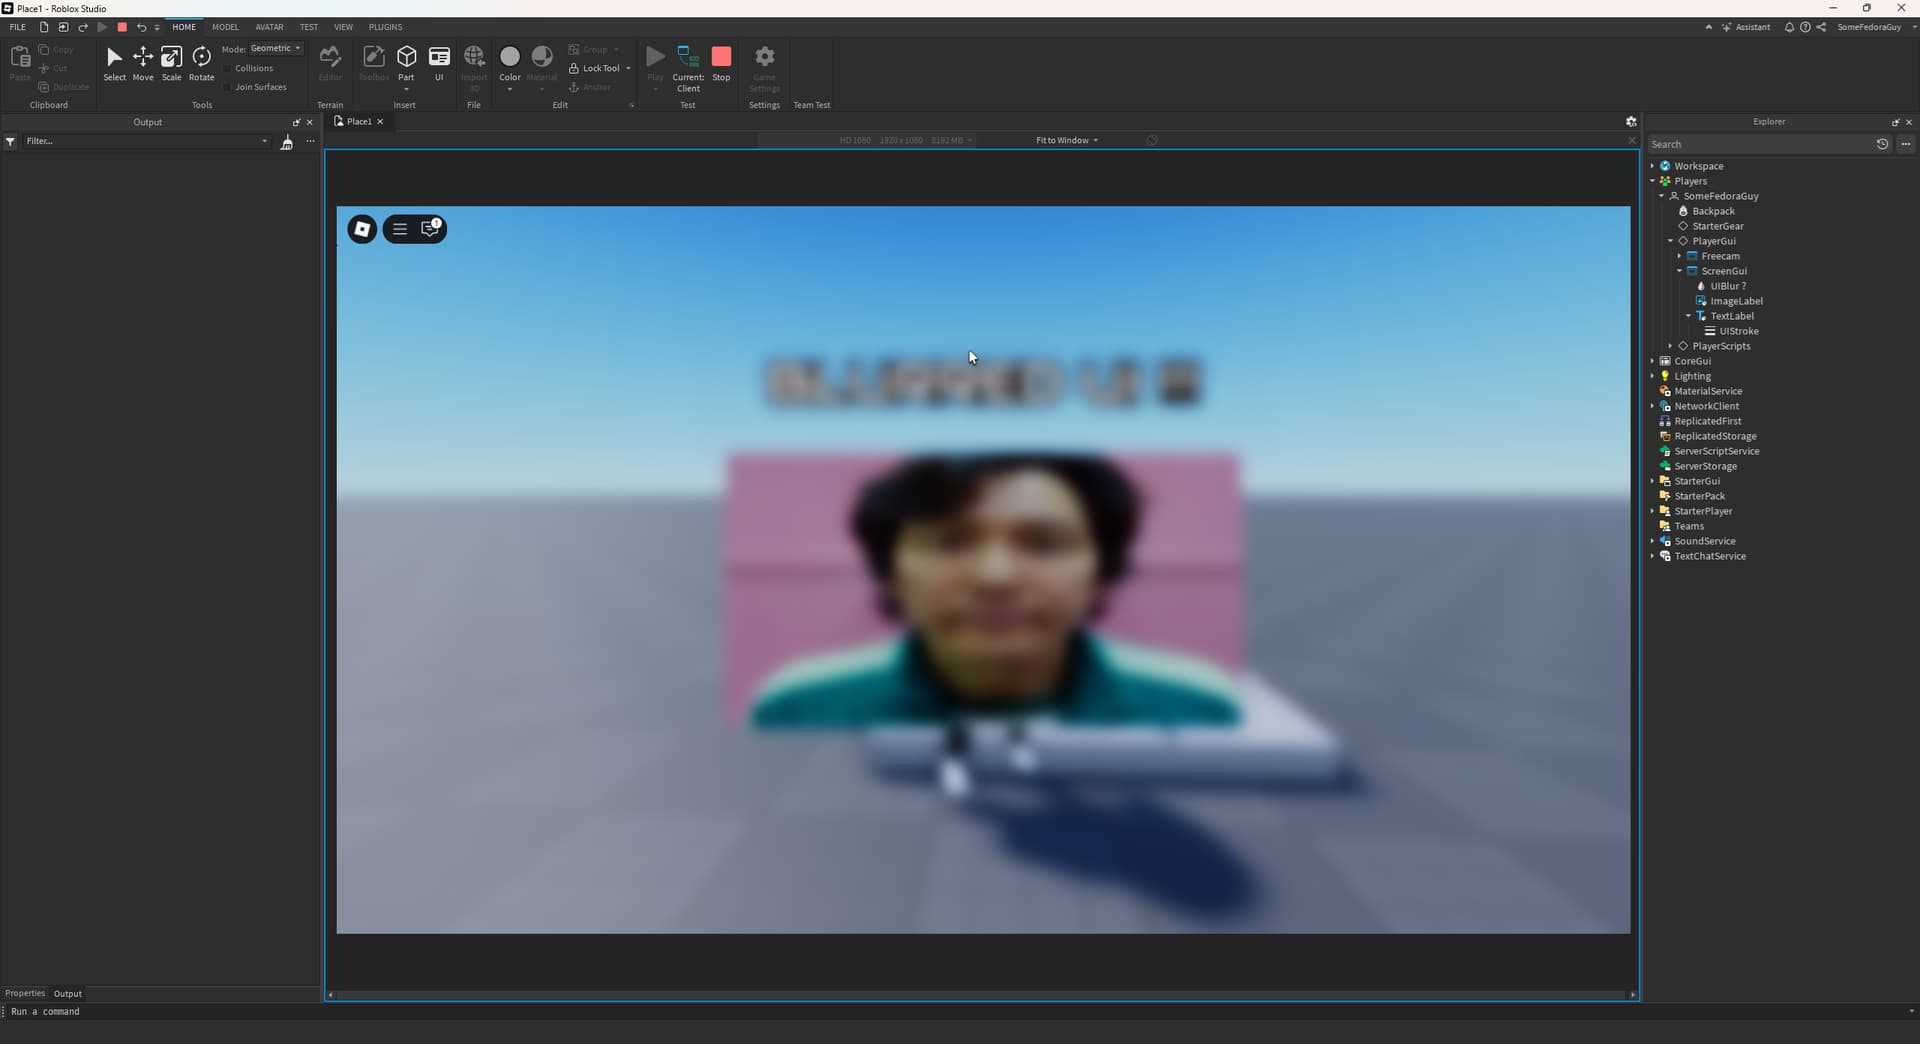
Task: Click Explorer search history icon
Action: point(1882,144)
